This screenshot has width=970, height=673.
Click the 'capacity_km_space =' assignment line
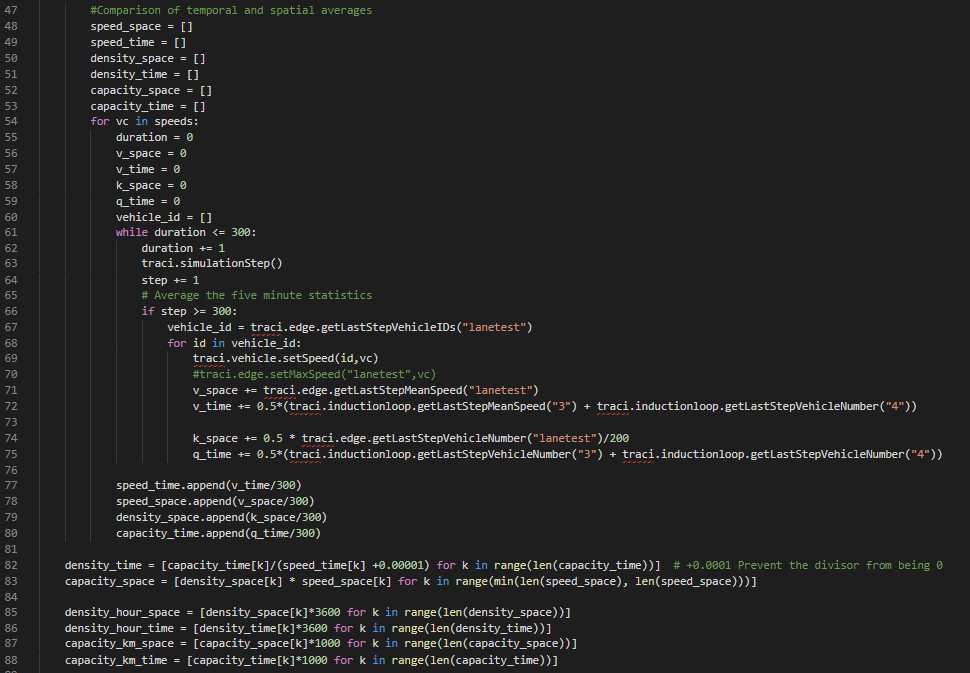321,644
